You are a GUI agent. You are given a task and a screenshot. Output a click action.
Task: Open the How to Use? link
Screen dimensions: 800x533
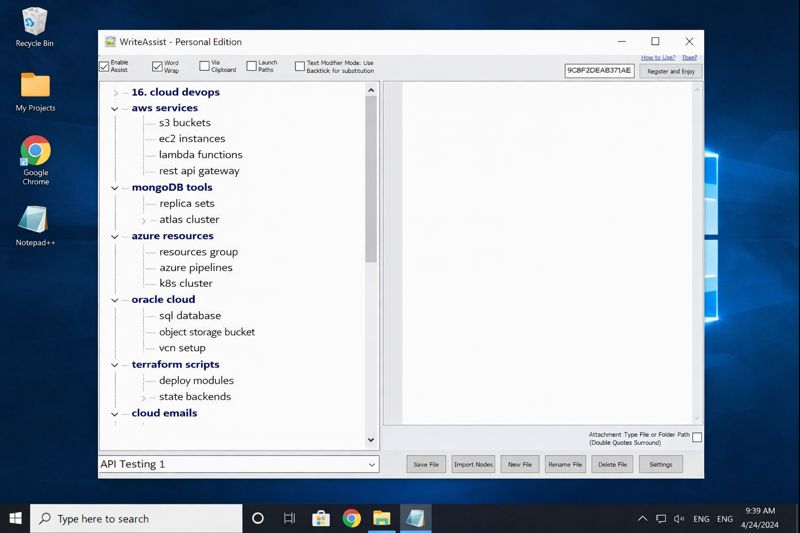tap(657, 57)
